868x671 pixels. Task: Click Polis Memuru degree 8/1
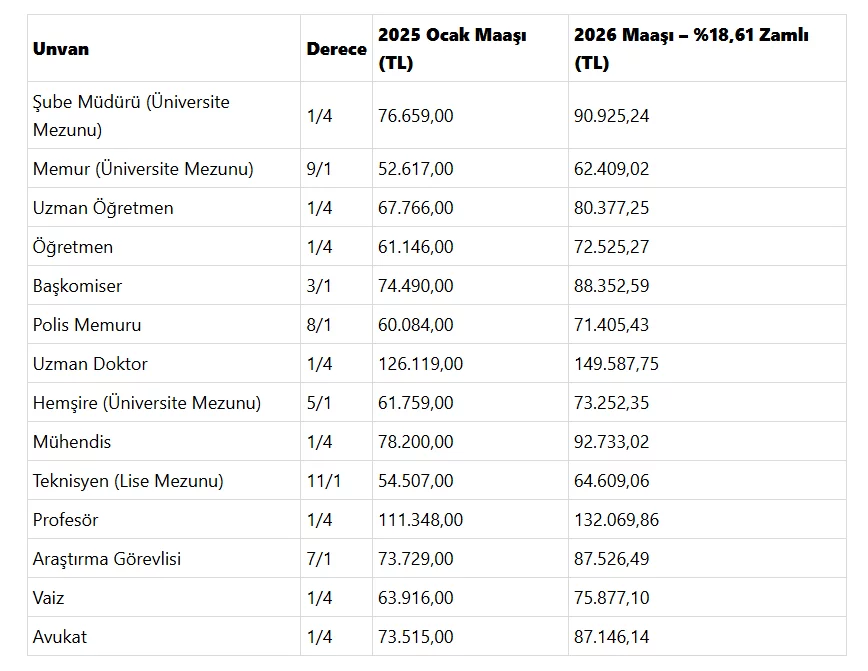[x=319, y=325]
